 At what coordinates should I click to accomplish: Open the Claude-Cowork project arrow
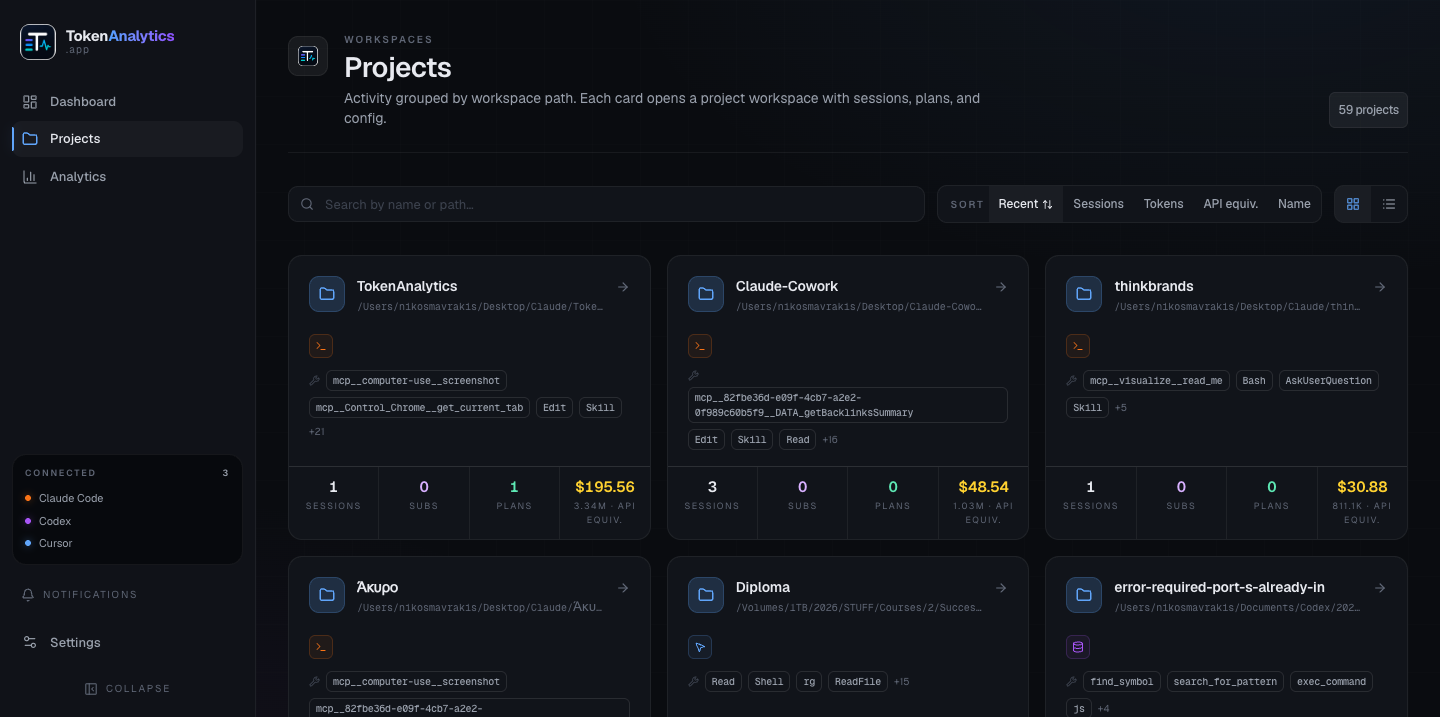(1001, 287)
